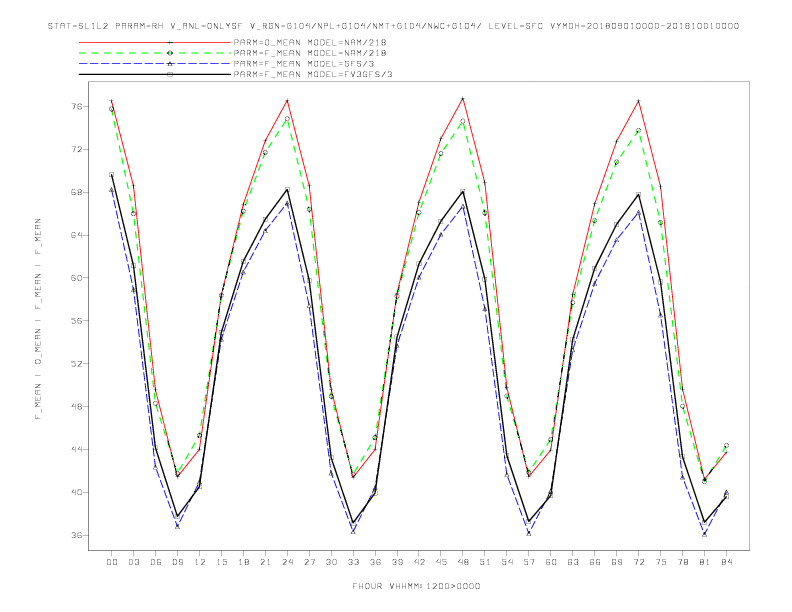
Task: Select legend label PARM=F_MEAN MODEL=FV3GFS/3
Action: [x=313, y=74]
